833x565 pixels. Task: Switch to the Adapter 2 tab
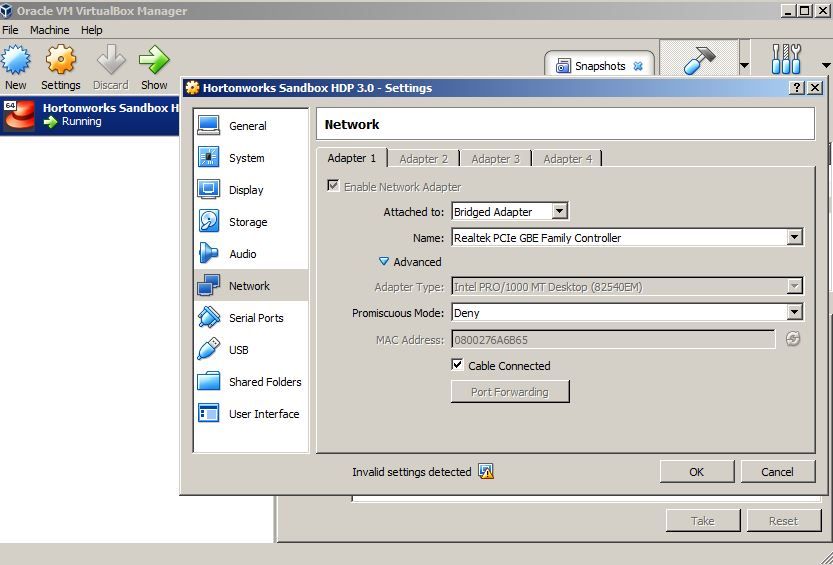(x=423, y=159)
